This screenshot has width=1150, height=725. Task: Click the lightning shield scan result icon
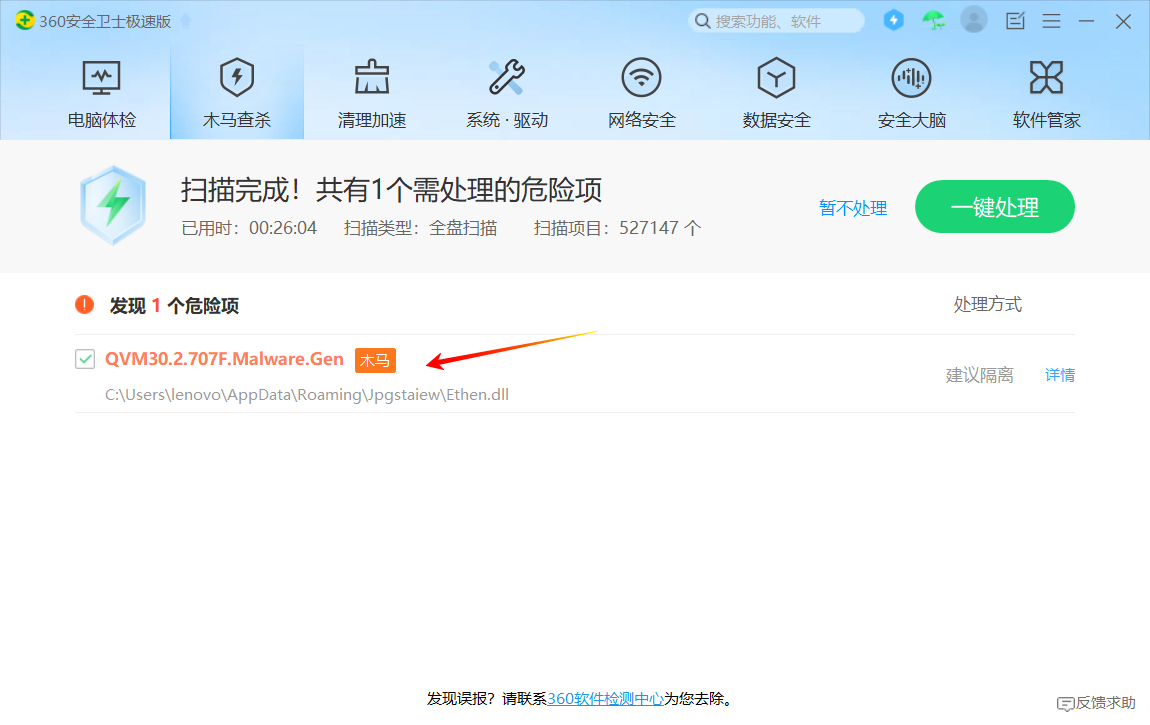point(113,205)
